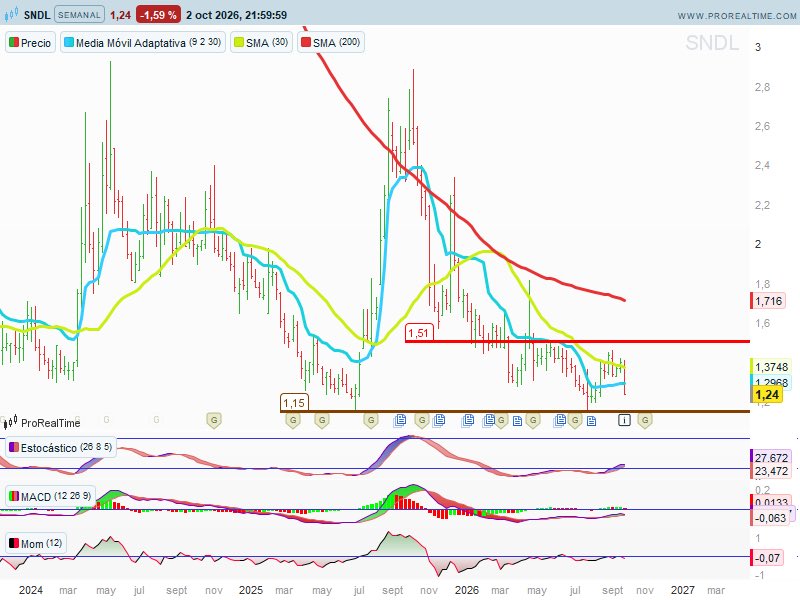The height and width of the screenshot is (600, 800).
Task: Click the G event marker at Nov 2026
Action: (645, 420)
